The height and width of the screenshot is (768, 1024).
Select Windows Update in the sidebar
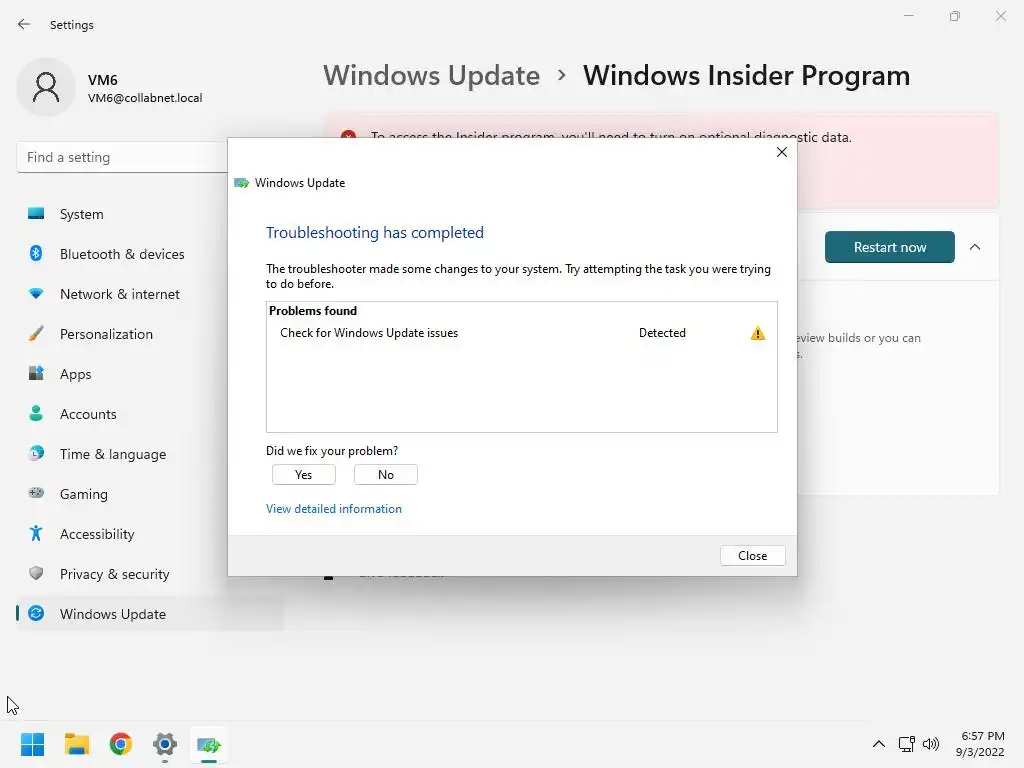pos(150,614)
